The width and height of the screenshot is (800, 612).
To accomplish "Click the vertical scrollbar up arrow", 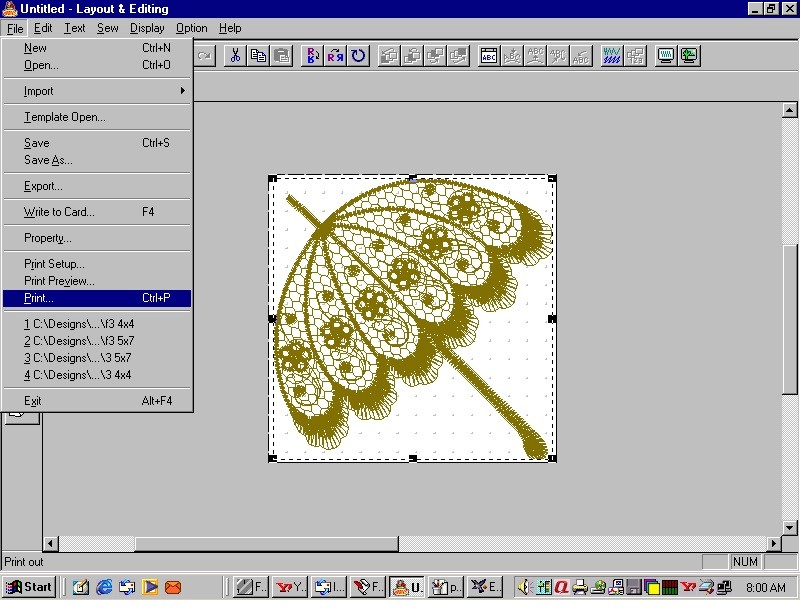I will [x=789, y=110].
